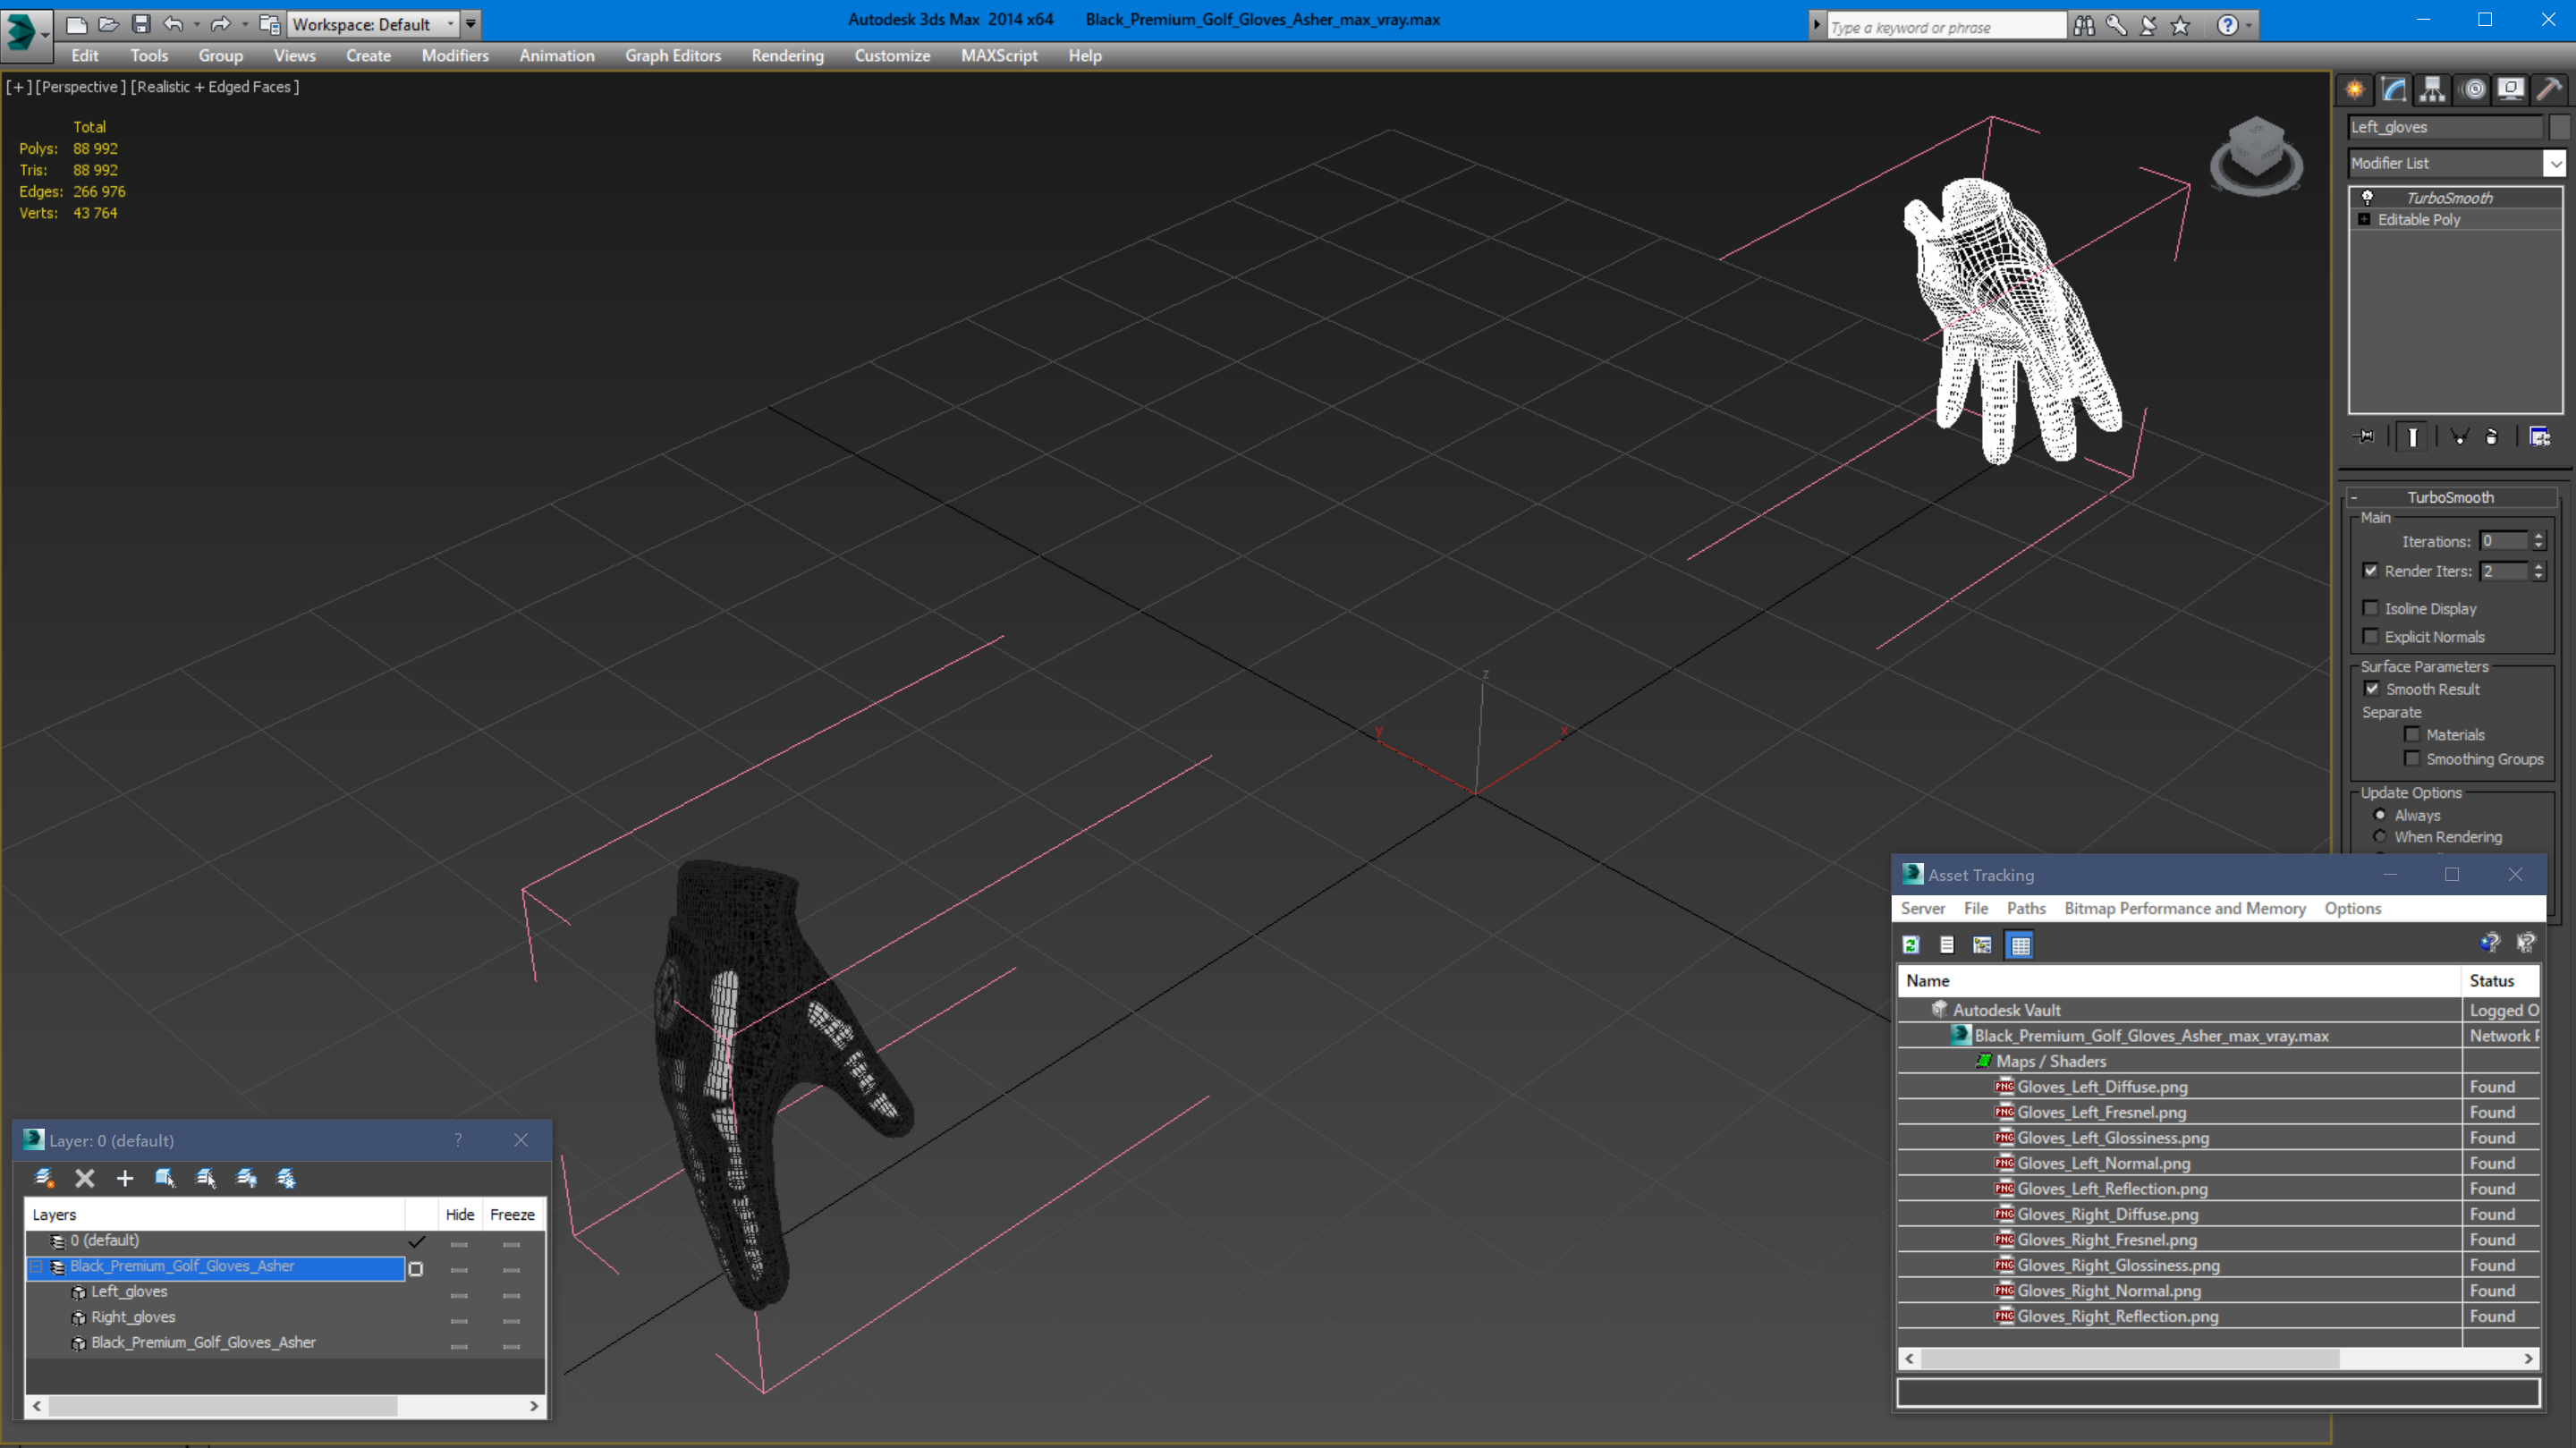Enable Separate by Materials checkbox
Viewport: 2576px width, 1448px height.
[2413, 734]
